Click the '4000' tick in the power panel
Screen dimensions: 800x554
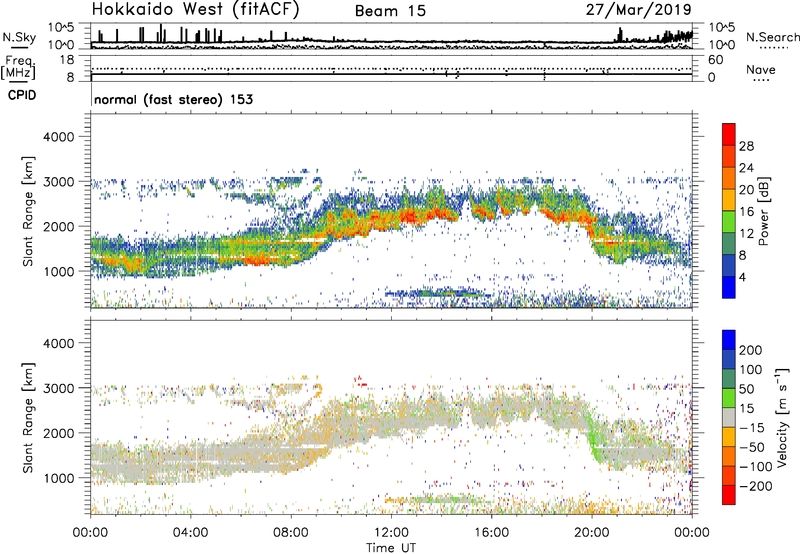[58, 137]
